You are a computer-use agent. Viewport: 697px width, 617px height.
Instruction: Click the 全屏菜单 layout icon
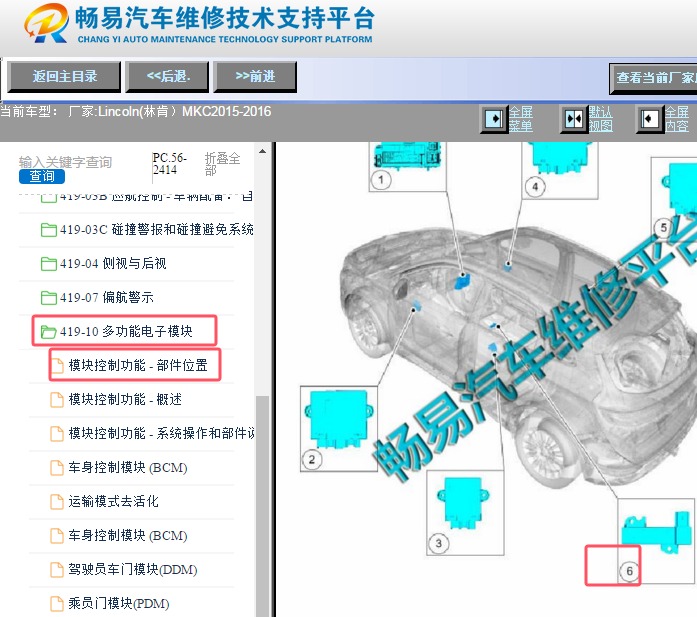click(x=494, y=119)
